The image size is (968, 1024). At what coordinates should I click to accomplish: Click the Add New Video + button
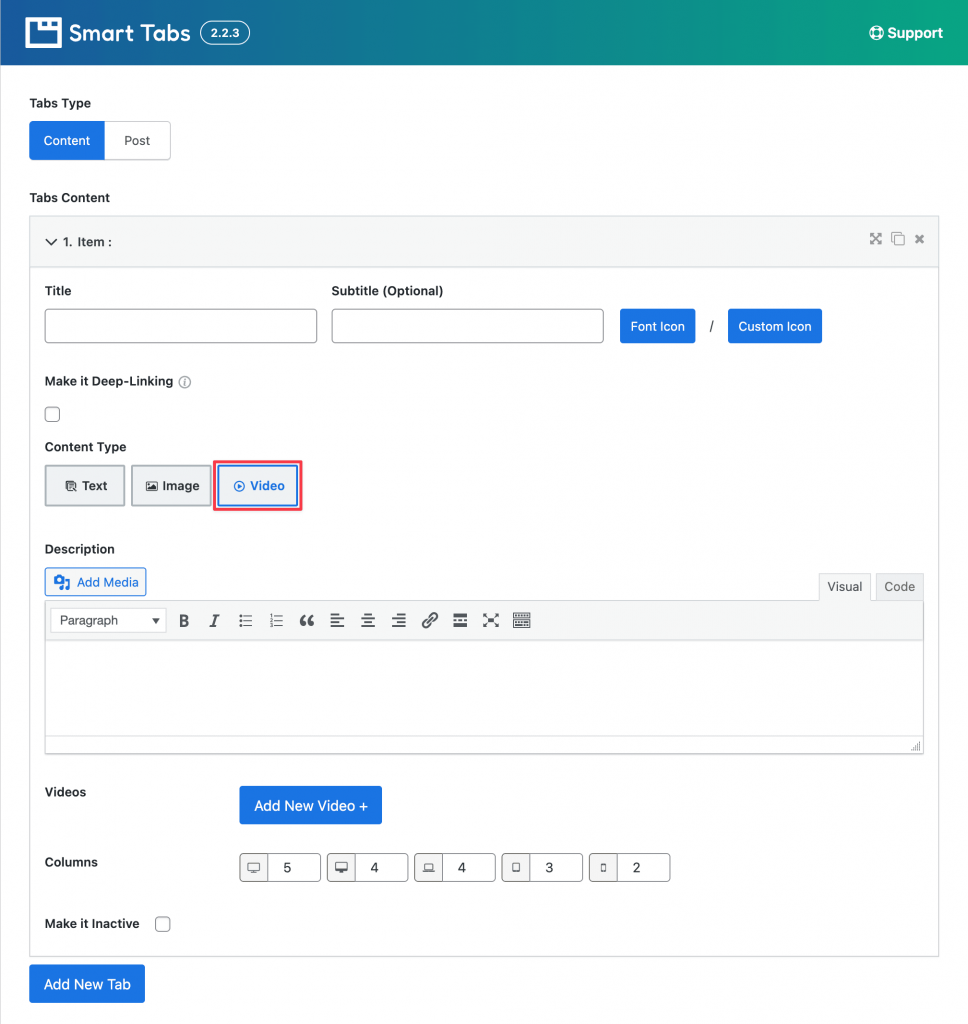coord(310,805)
